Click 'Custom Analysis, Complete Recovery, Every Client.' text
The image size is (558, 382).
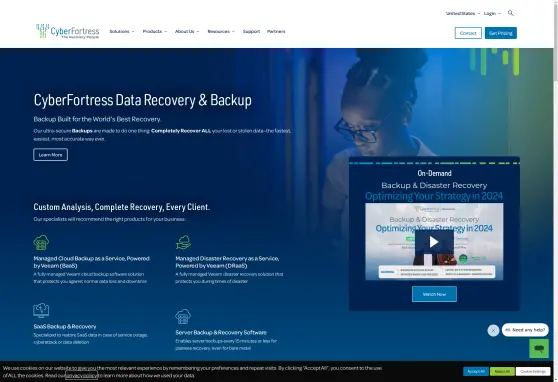point(122,207)
